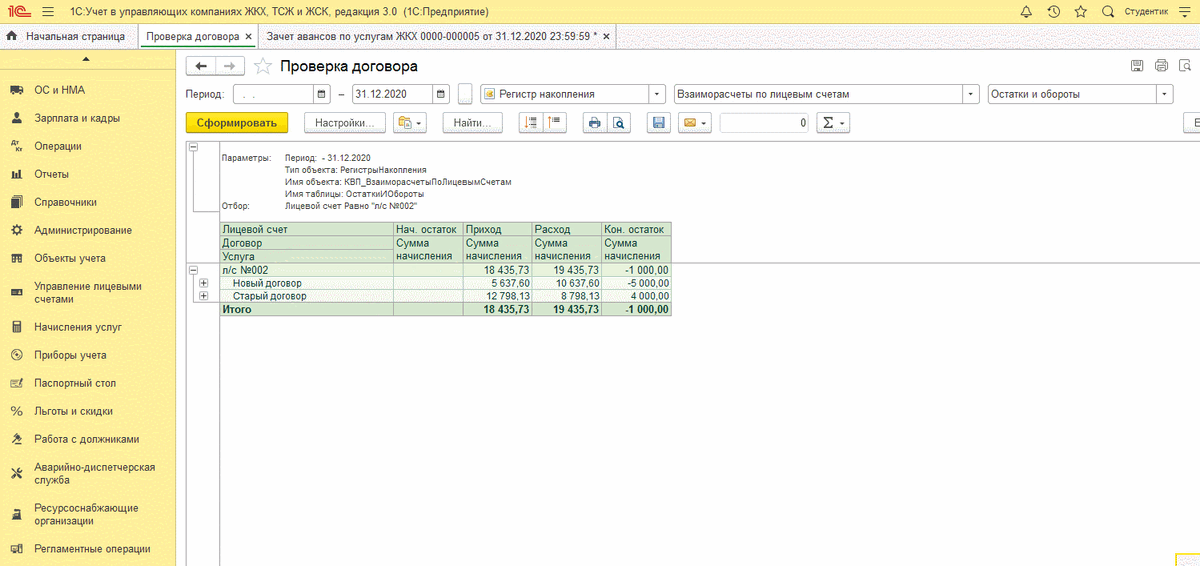1200x566 pixels.
Task: Open Настройки... button
Action: [x=344, y=123]
